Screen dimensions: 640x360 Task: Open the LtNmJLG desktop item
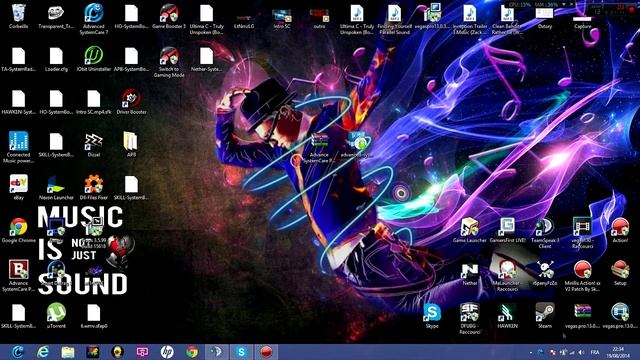point(244,21)
